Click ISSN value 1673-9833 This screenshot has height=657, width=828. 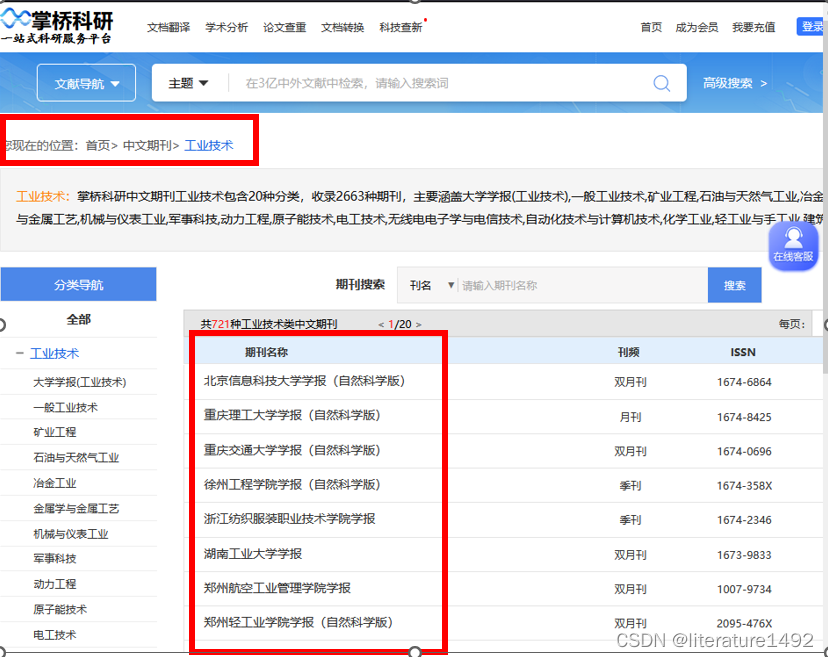pyautogui.click(x=744, y=555)
